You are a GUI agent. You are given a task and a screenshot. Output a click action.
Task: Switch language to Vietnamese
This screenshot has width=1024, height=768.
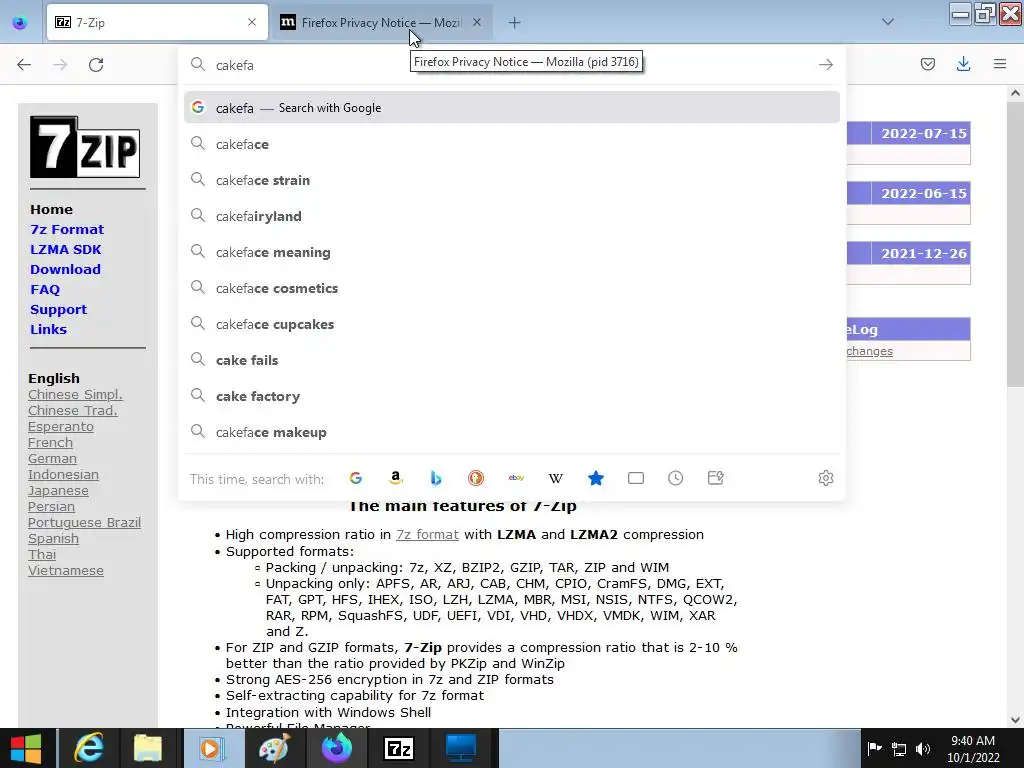(x=66, y=570)
